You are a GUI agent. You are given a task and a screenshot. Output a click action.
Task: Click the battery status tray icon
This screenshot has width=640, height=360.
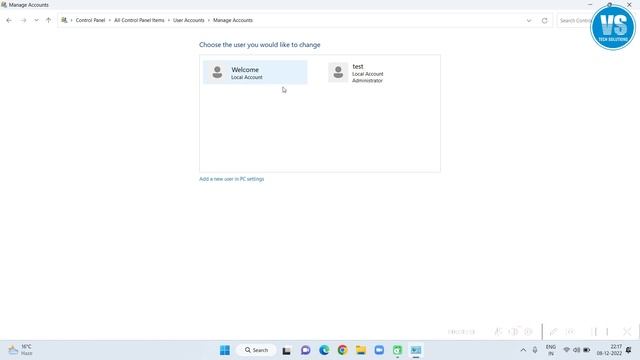click(x=587, y=350)
